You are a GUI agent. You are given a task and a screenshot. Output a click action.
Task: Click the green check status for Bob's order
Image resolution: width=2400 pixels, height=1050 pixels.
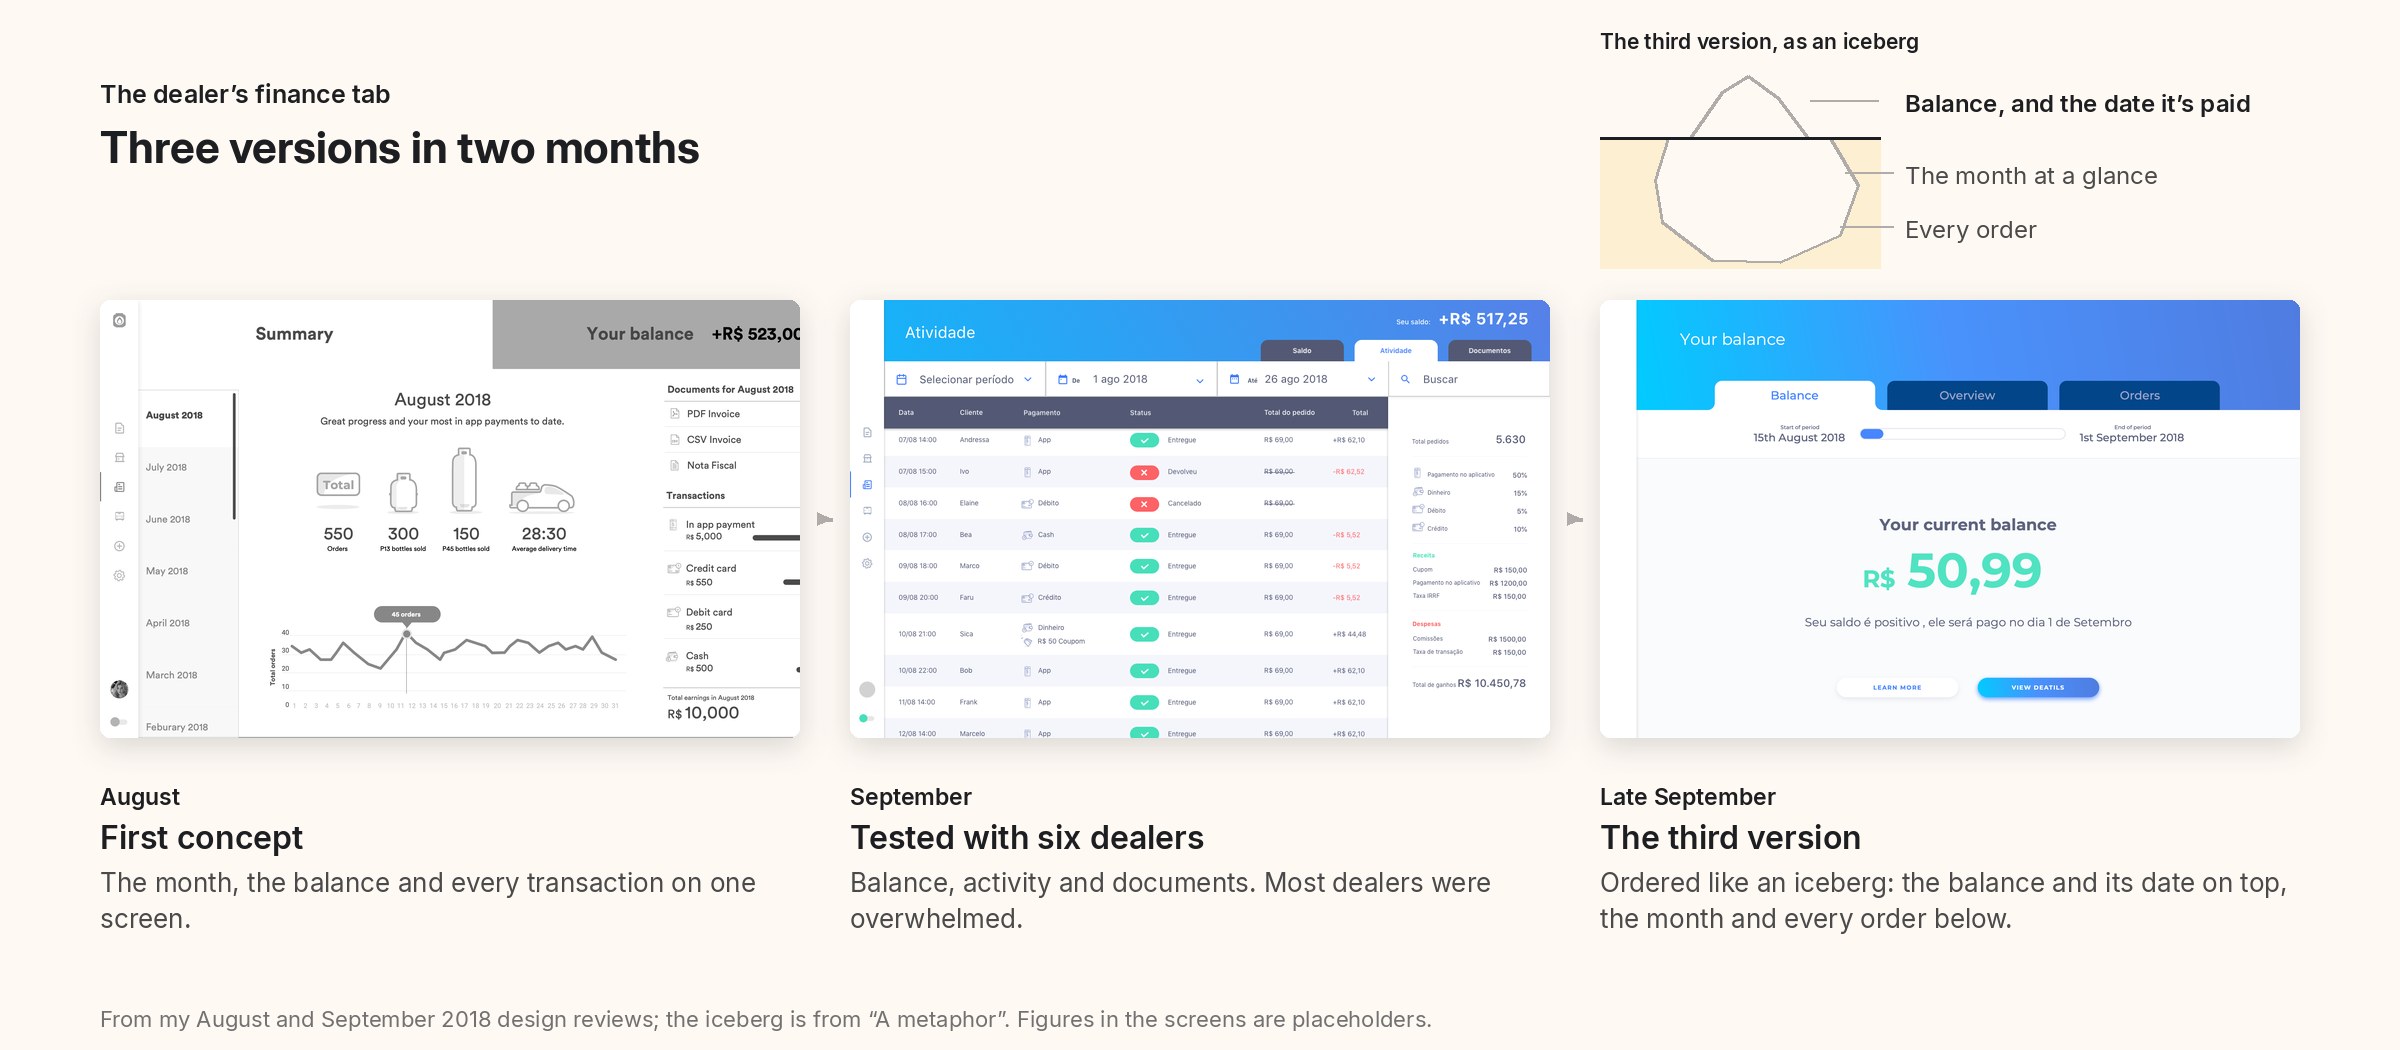click(x=1144, y=671)
